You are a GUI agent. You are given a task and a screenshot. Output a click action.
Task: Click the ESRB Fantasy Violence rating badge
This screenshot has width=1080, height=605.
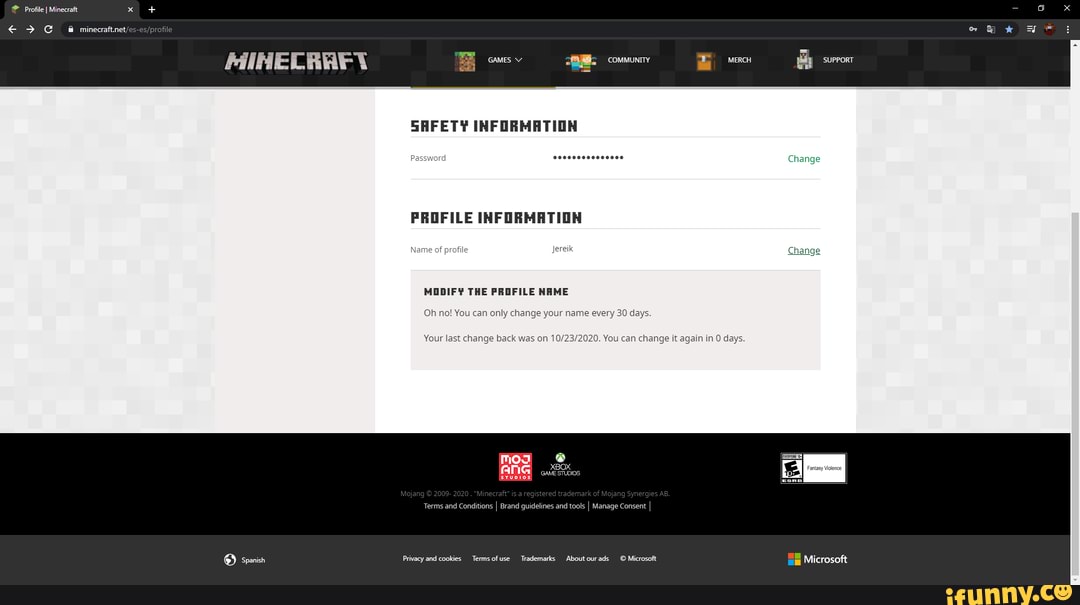click(x=813, y=466)
